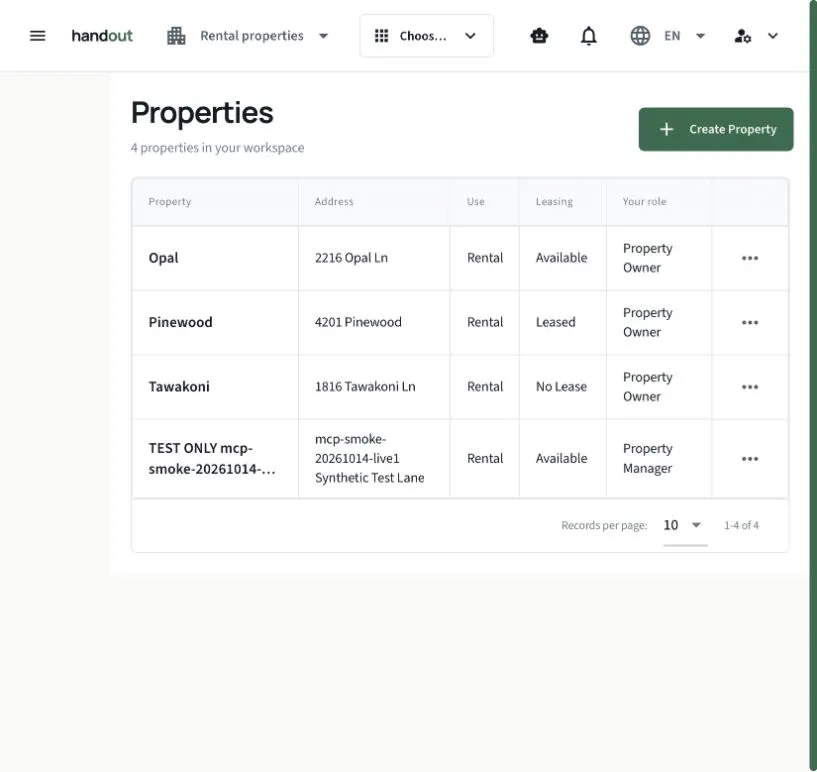Open the Records per page dropdown
The width and height of the screenshot is (817, 772).
pyautogui.click(x=685, y=525)
